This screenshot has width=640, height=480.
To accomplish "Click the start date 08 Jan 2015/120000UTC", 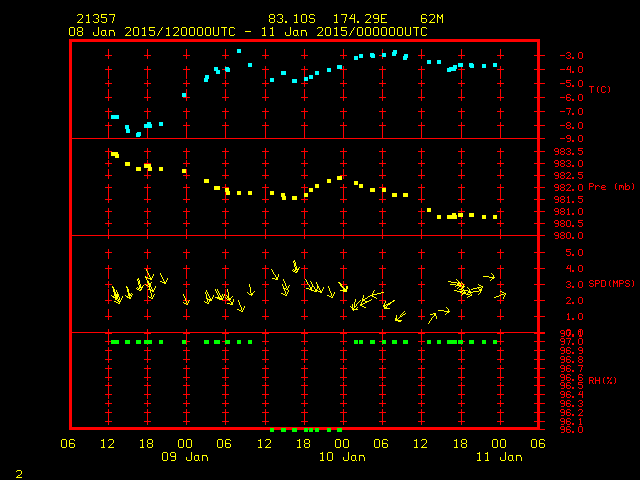I will 152,32.
